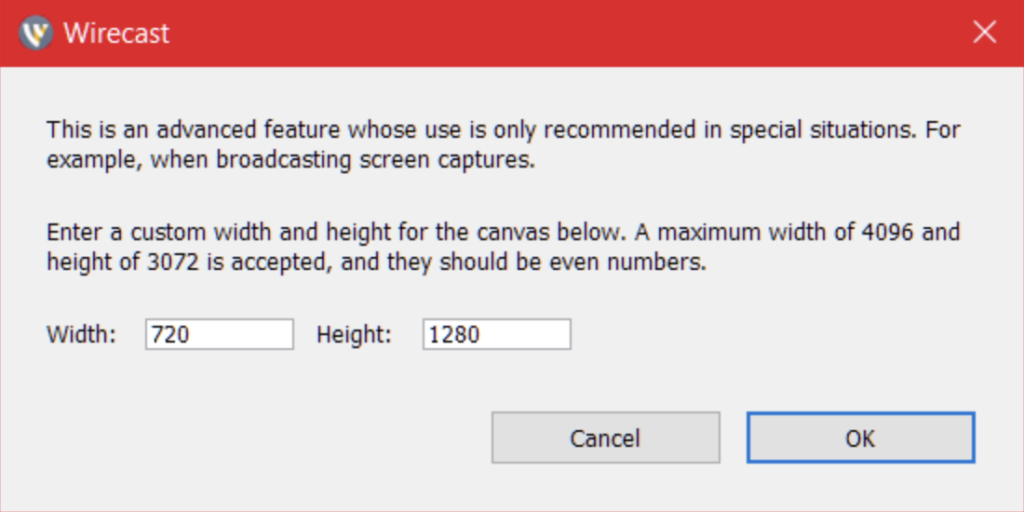Click the "Height:" label
This screenshot has height=512, width=1024.
[x=354, y=334]
